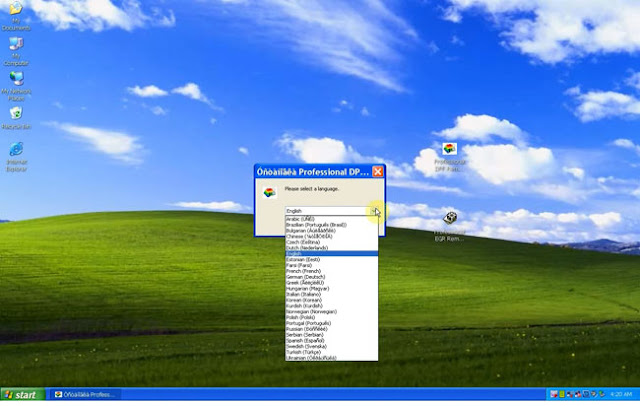This screenshot has width=640, height=406.
Task: Select Spanish (Español) option
Action: pyautogui.click(x=331, y=340)
